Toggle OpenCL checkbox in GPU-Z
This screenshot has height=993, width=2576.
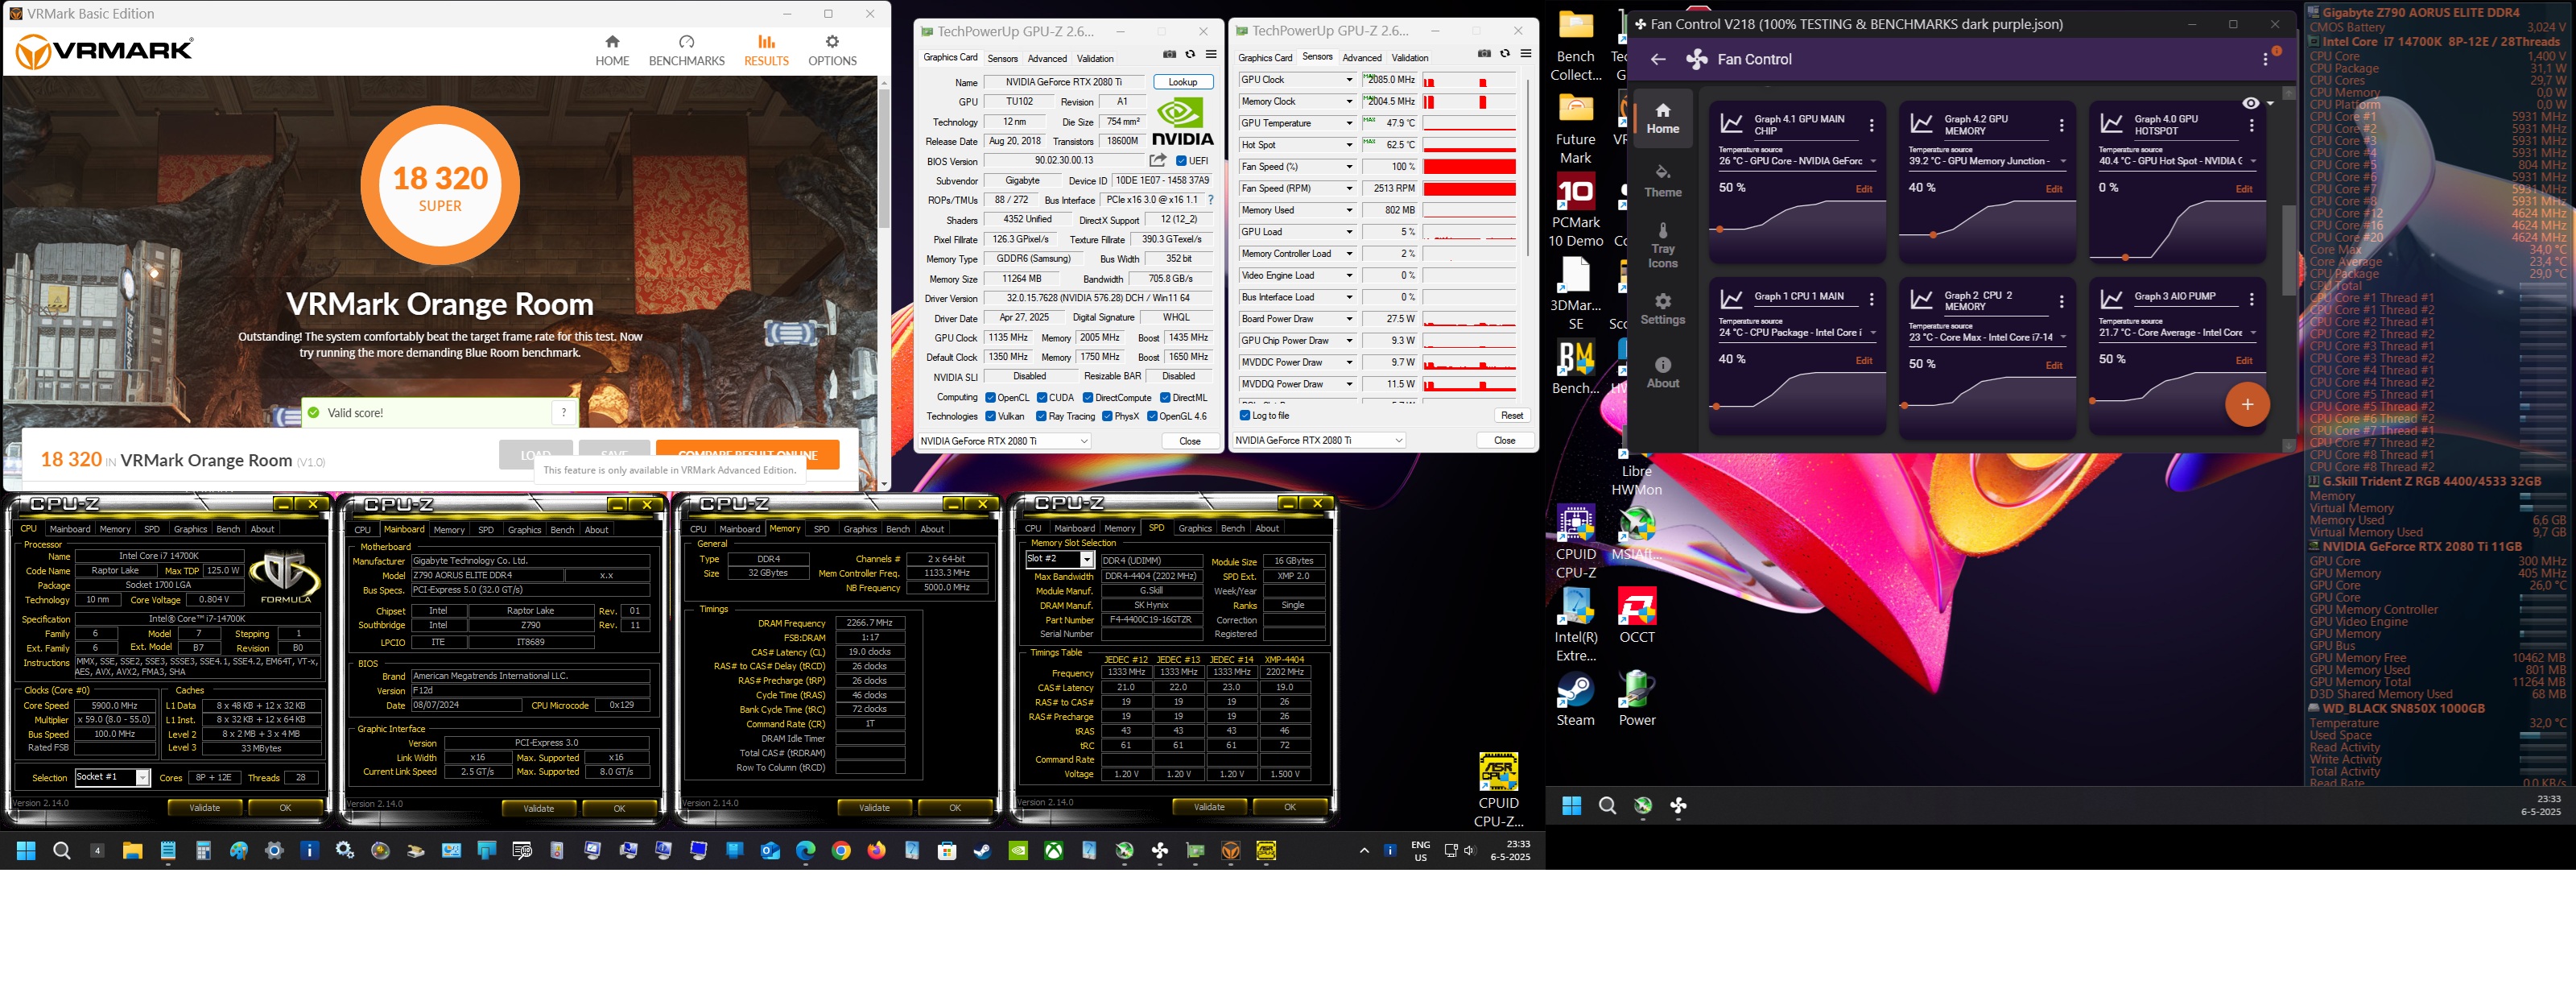[990, 398]
